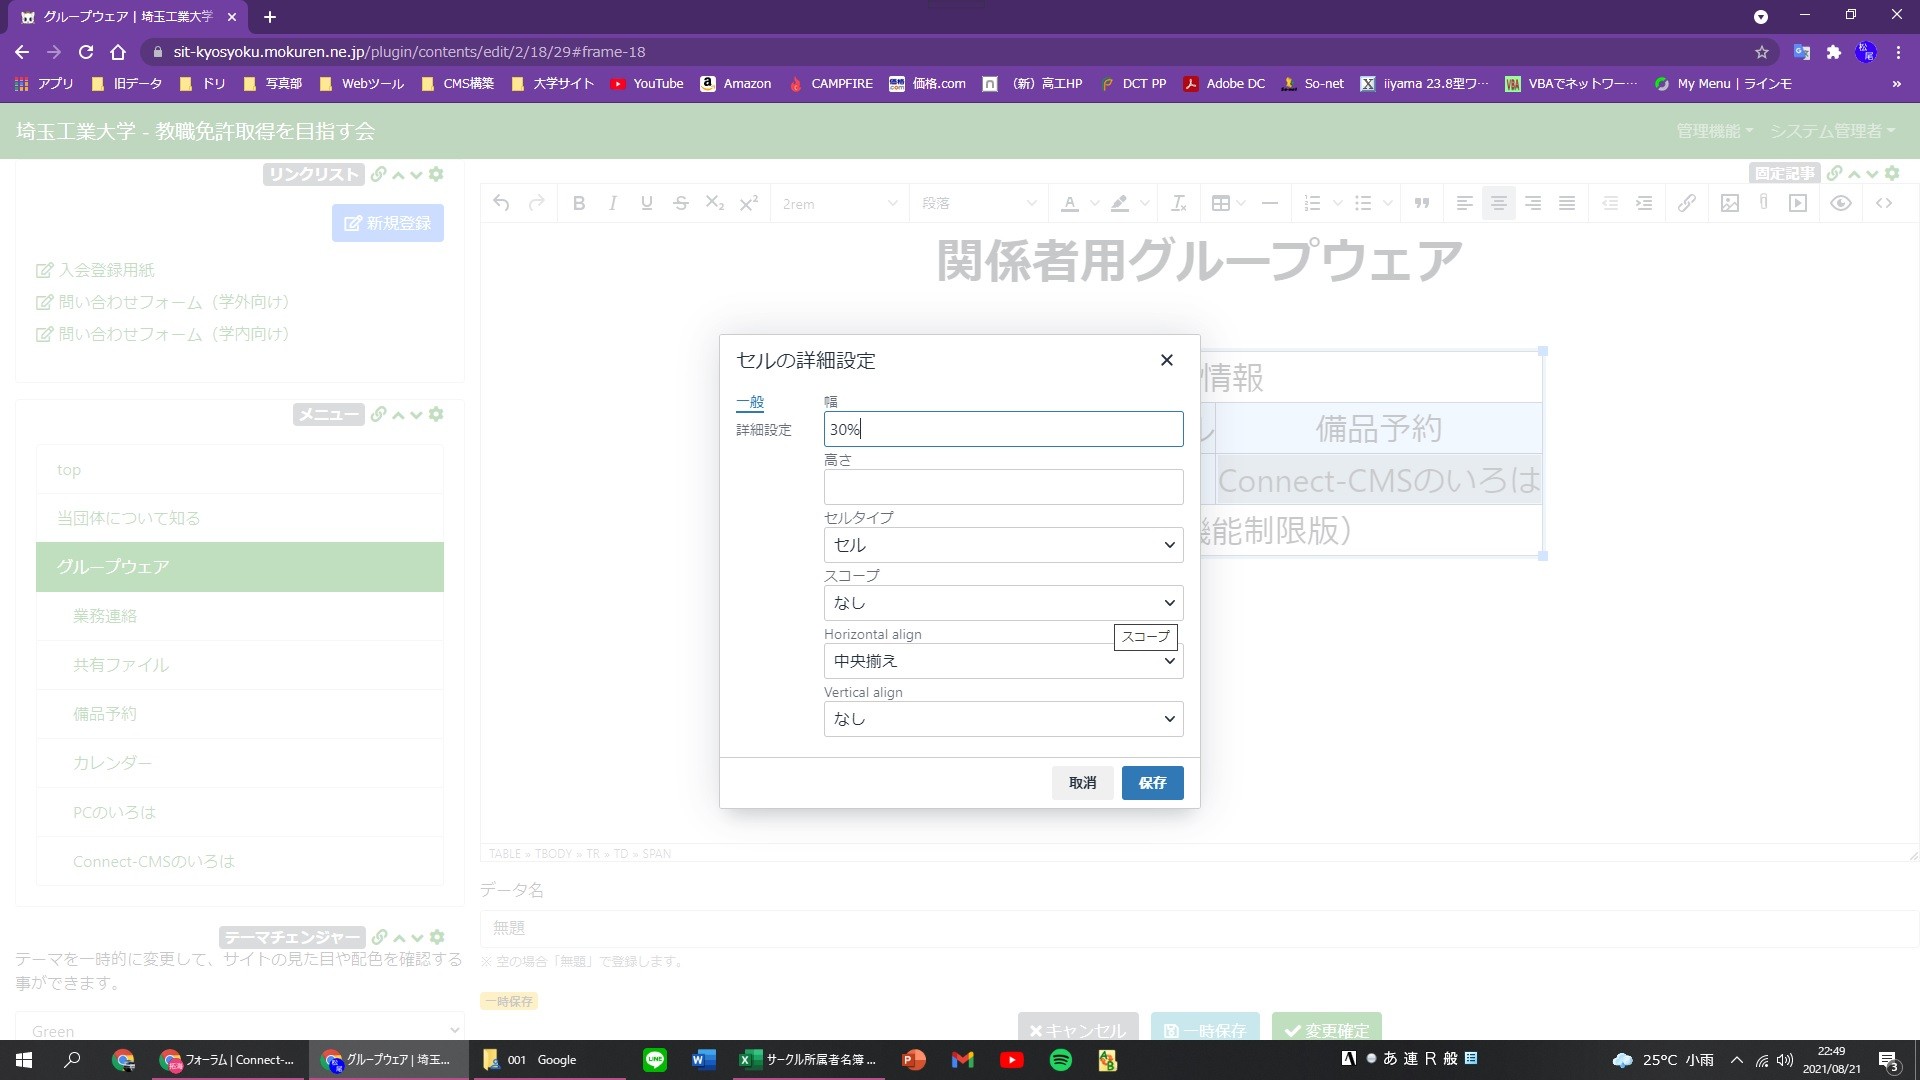Click the 一般 tab in セルの詳細設定

click(x=750, y=402)
